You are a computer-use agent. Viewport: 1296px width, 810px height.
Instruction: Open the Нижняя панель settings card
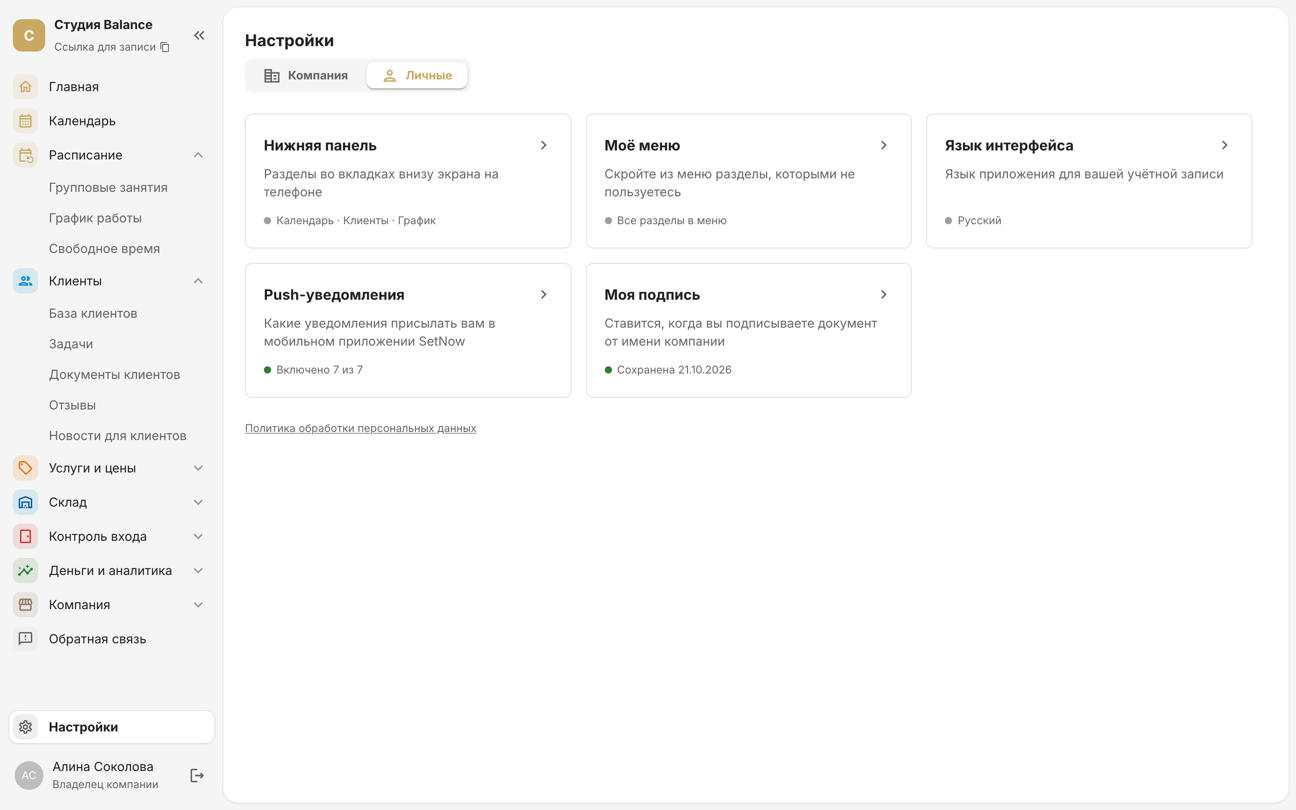408,181
